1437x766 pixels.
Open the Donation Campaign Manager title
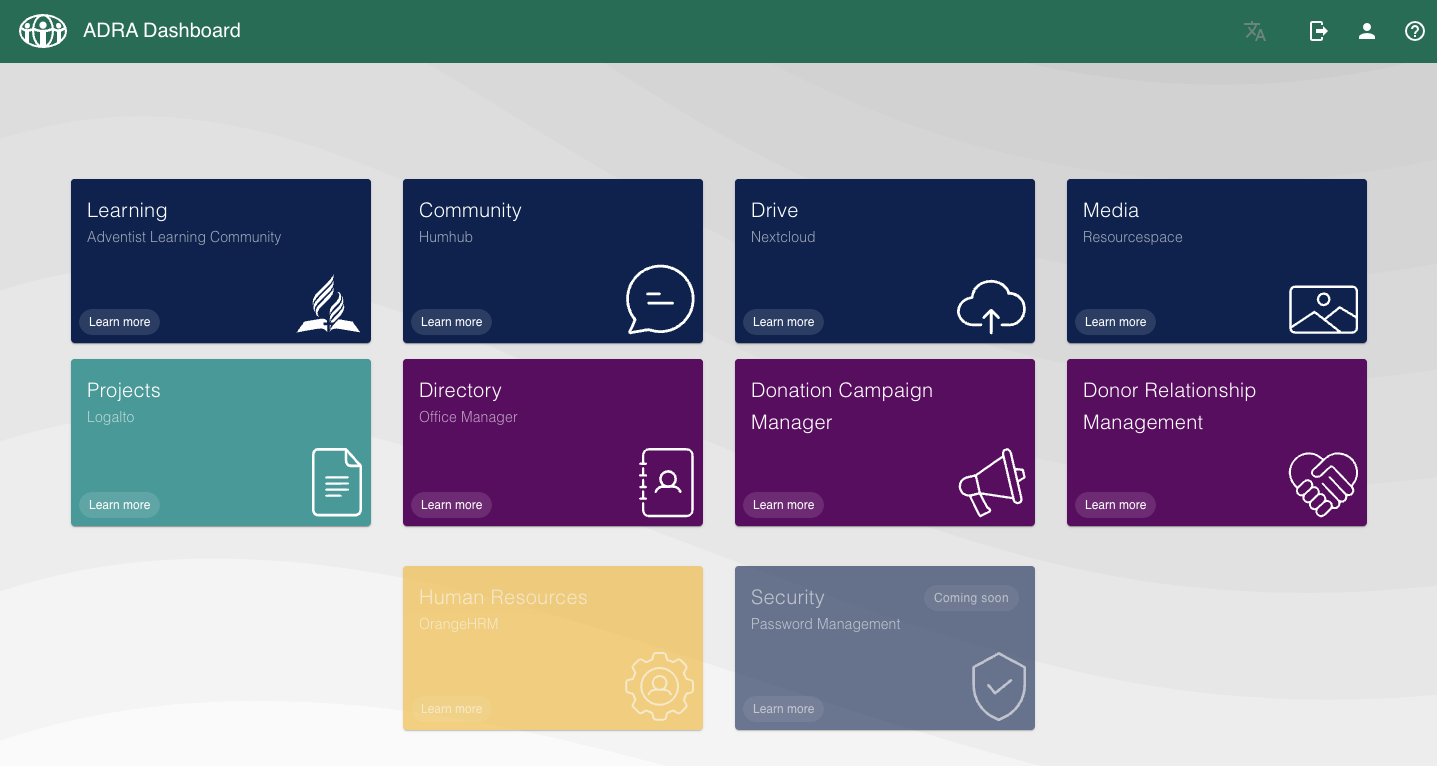pos(842,406)
